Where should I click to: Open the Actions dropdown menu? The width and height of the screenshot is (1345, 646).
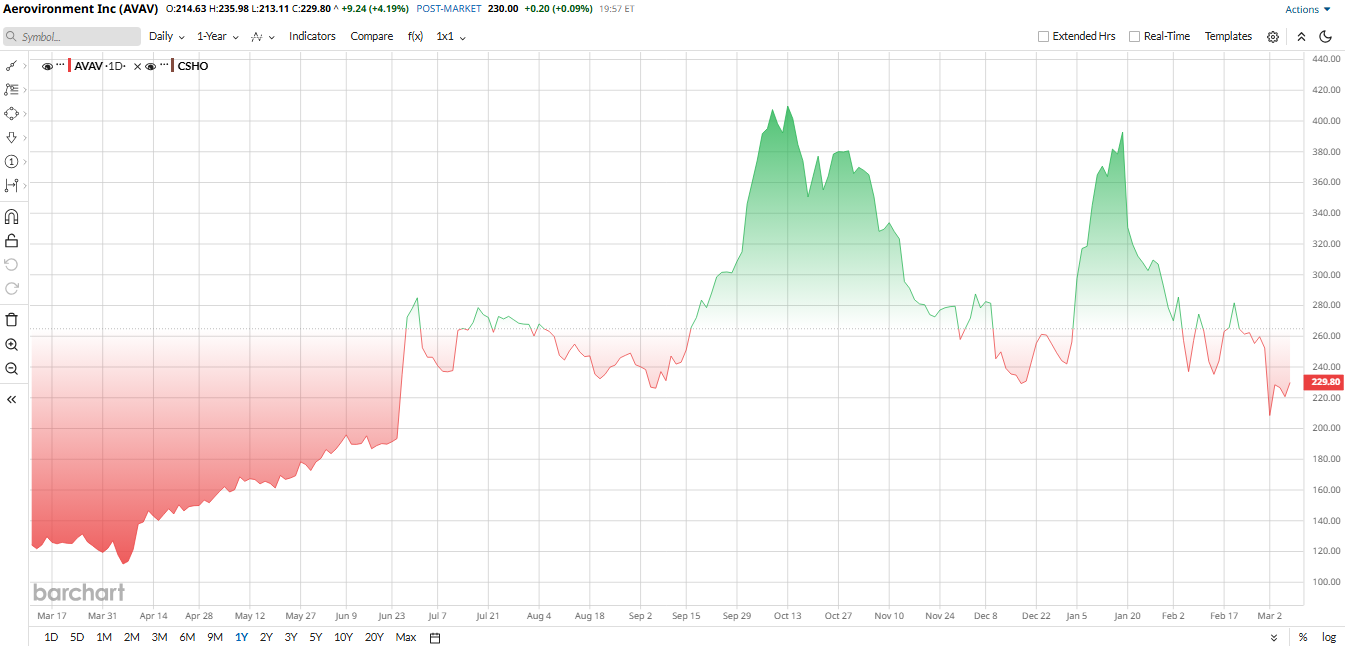(1308, 9)
